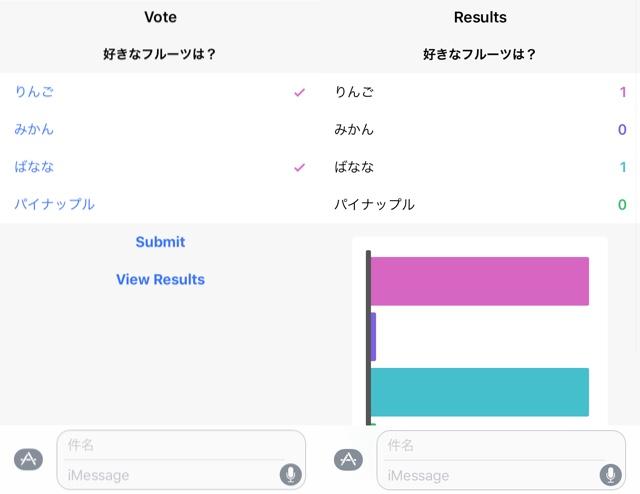Image resolution: width=640 pixels, height=494 pixels.
Task: Click the Results header title
Action: click(x=480, y=17)
